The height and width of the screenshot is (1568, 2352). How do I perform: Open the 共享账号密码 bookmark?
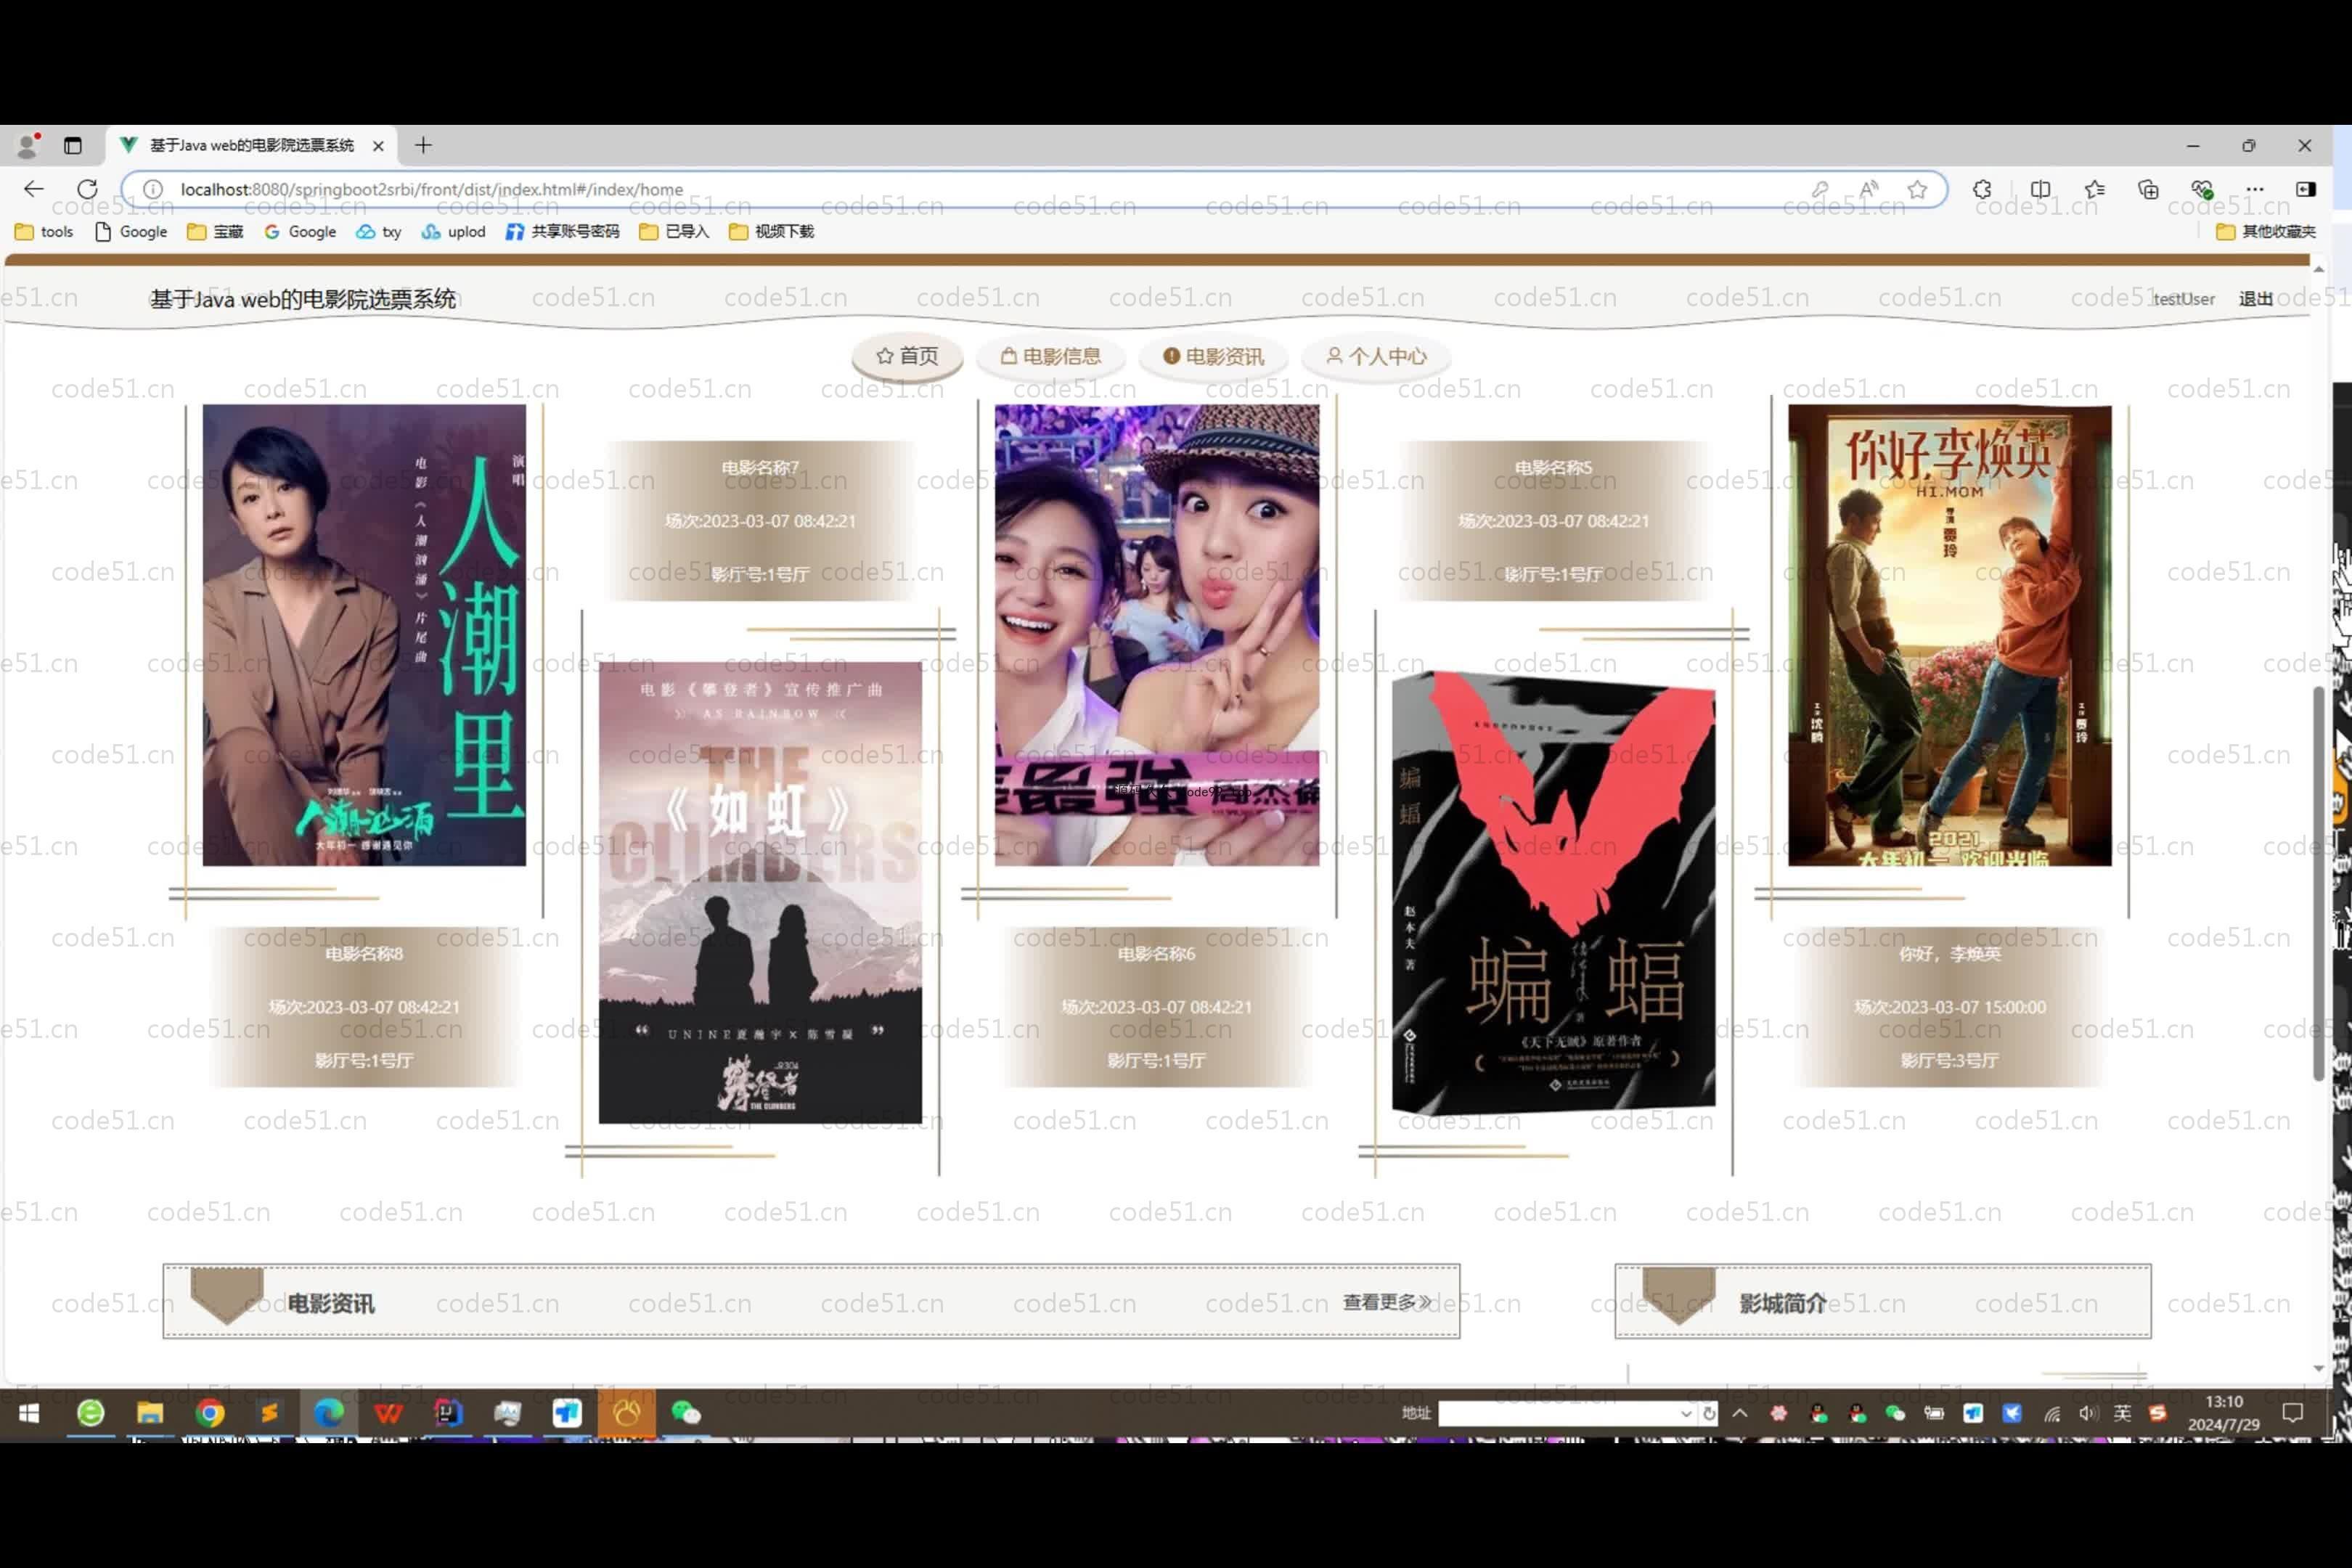tap(562, 231)
